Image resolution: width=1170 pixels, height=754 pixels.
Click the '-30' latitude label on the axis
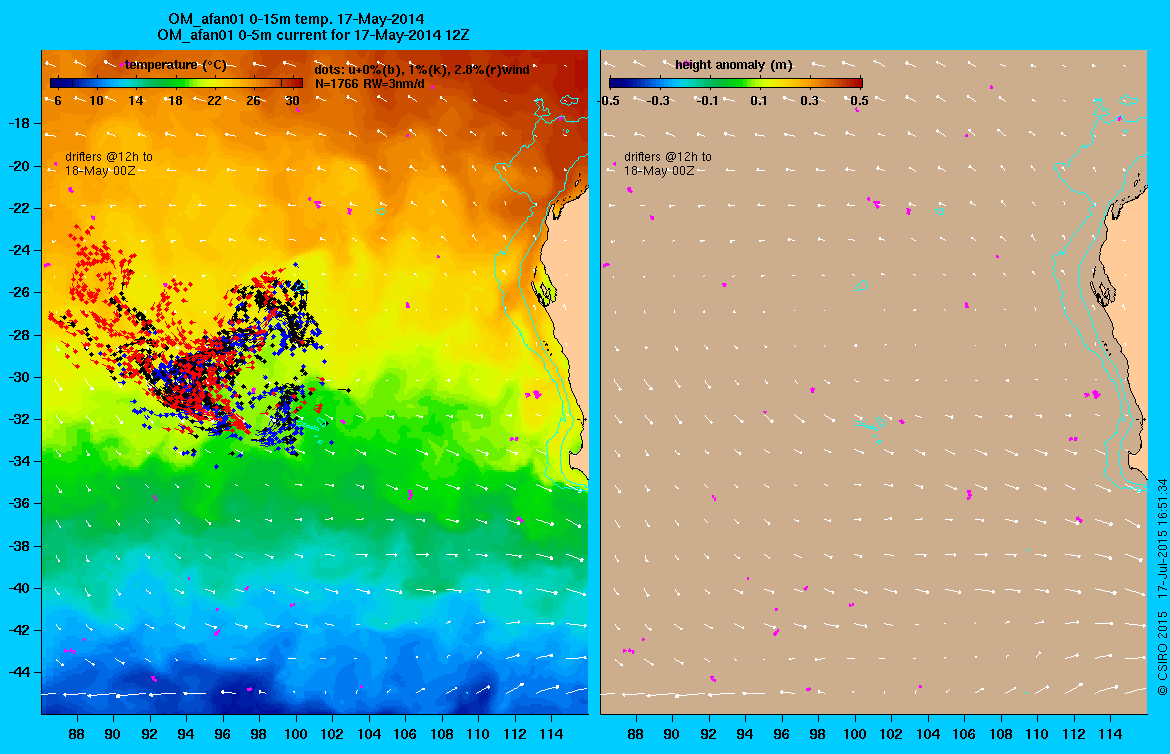pos(19,377)
